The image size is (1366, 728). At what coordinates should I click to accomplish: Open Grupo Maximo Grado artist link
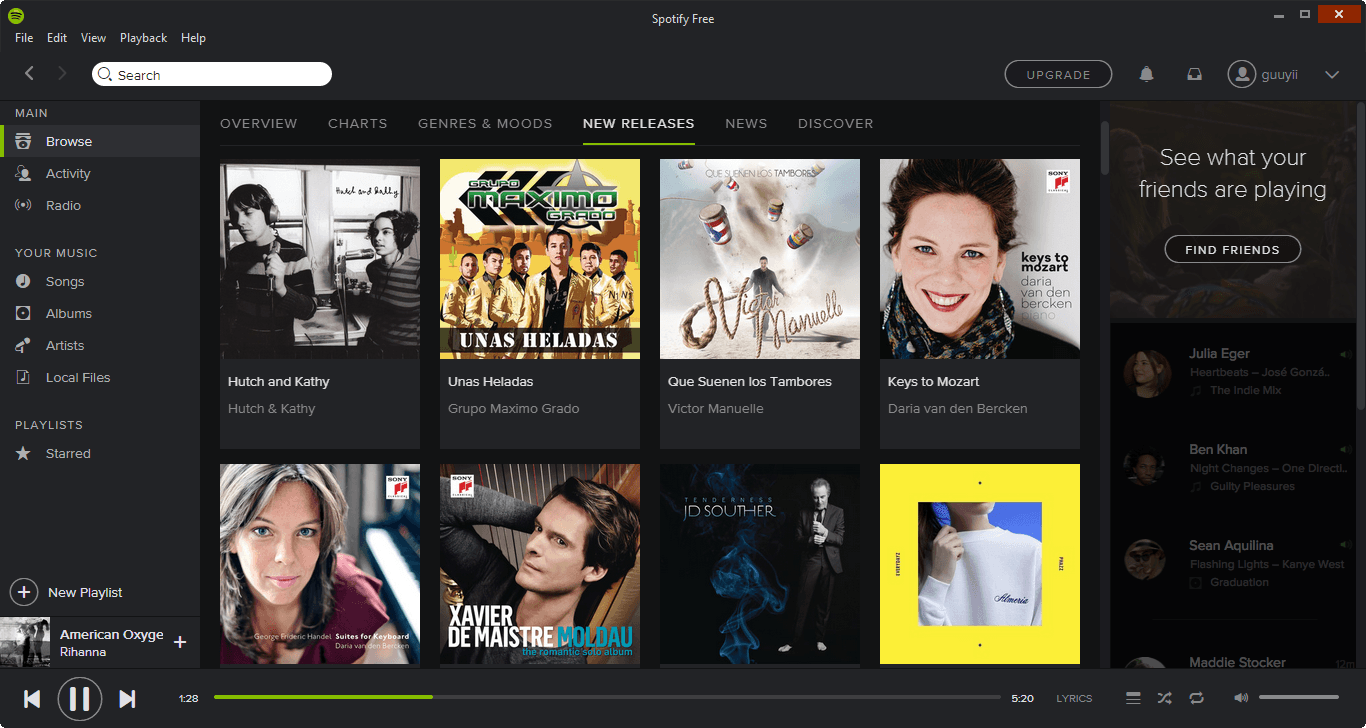tap(514, 408)
